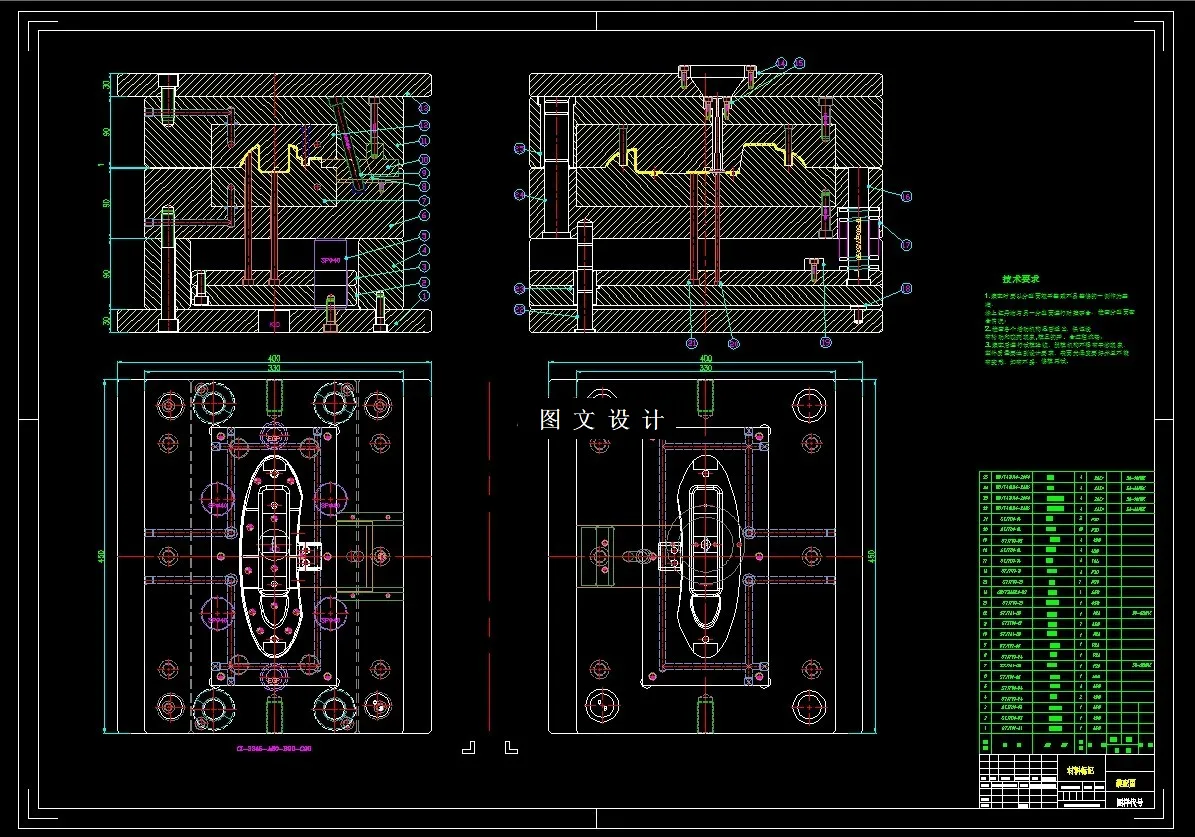Viewport: 1195px width, 837px height.
Task: Select part balloon number 6
Action: pyautogui.click(x=424, y=216)
